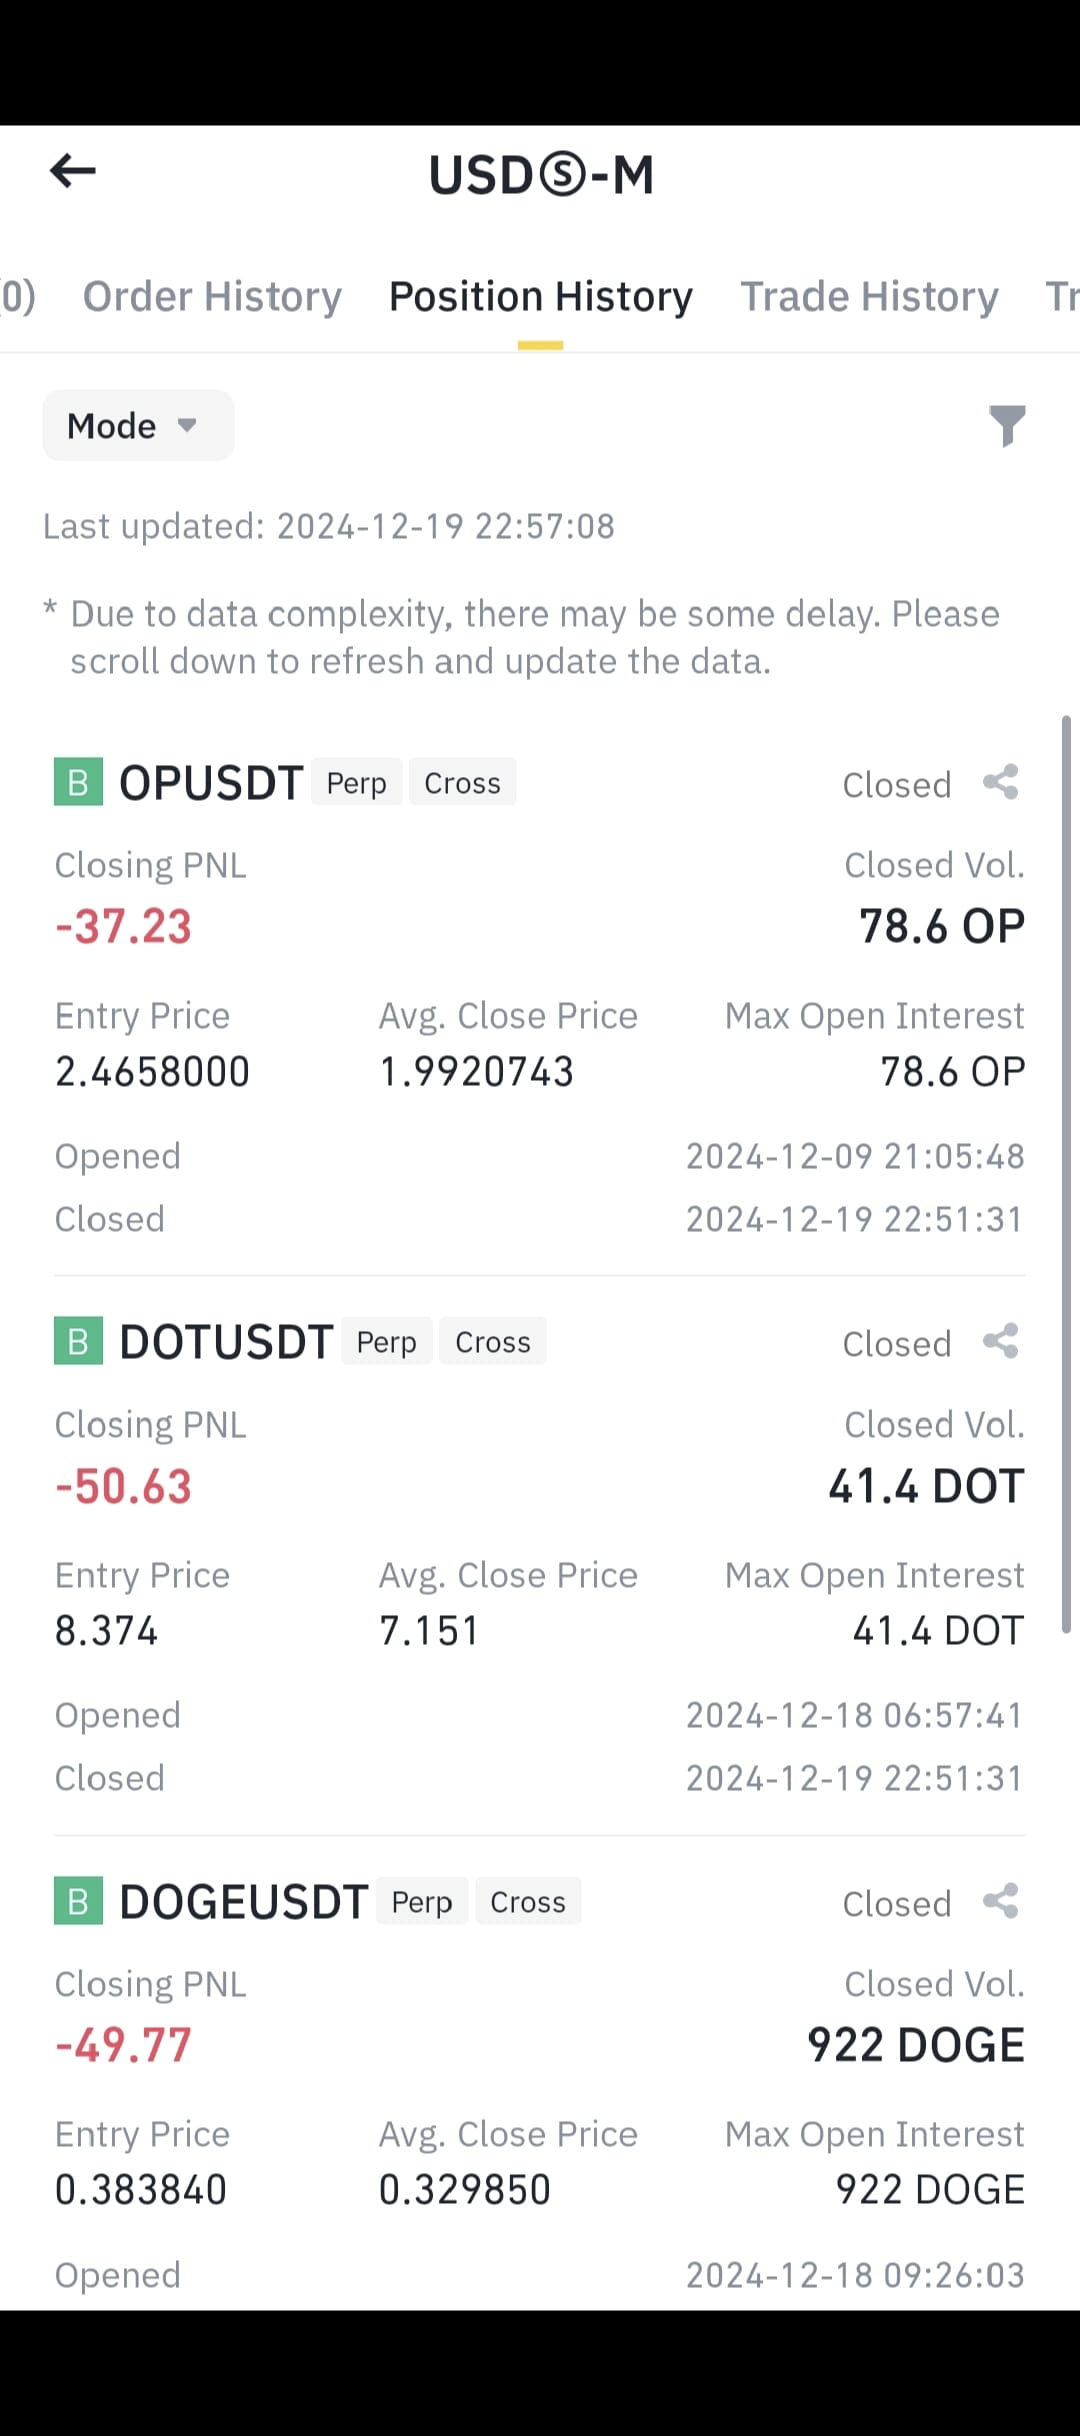Open the DOTUSDT position title
Image resolution: width=1080 pixels, height=2436 pixels.
pos(226,1342)
